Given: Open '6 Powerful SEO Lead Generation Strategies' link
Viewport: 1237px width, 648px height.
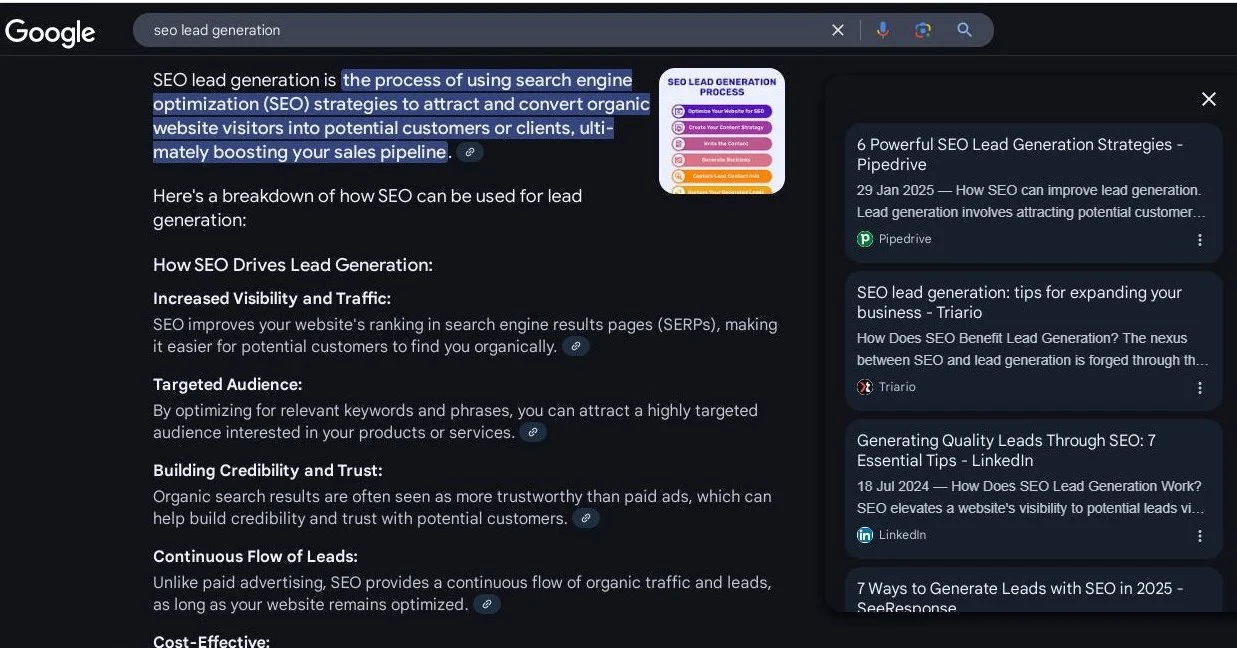Looking at the screenshot, I should pos(1020,154).
